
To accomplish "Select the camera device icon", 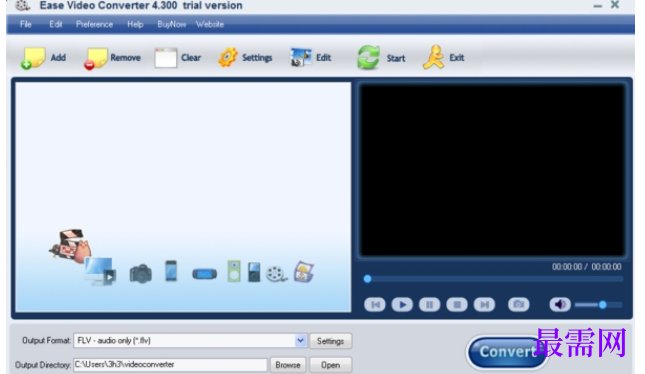I will coord(141,274).
